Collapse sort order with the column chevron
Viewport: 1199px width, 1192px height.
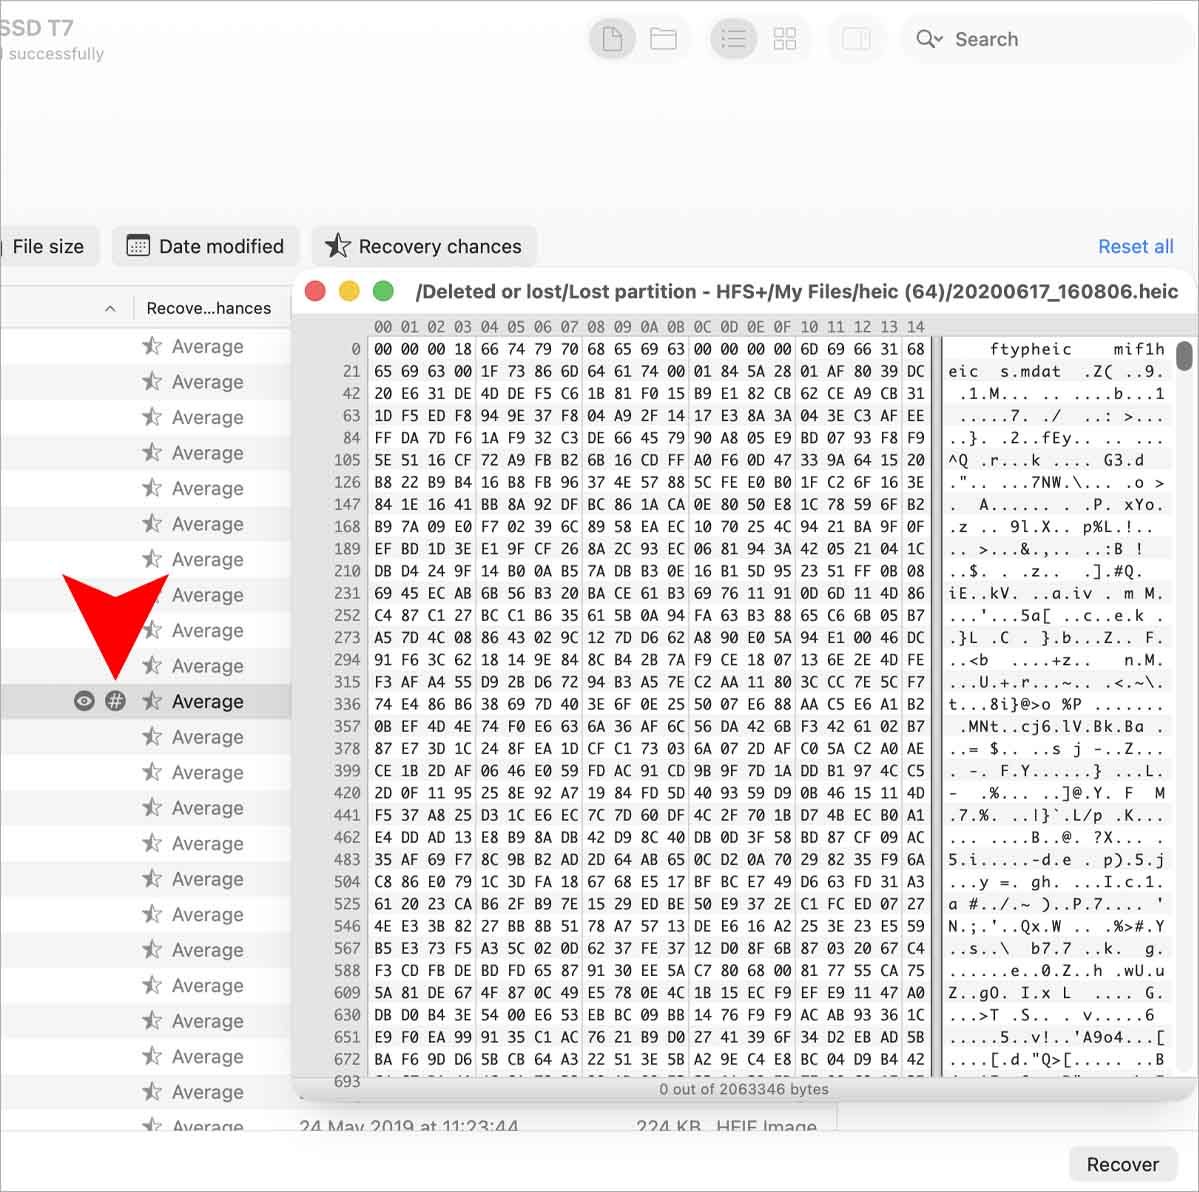109,308
